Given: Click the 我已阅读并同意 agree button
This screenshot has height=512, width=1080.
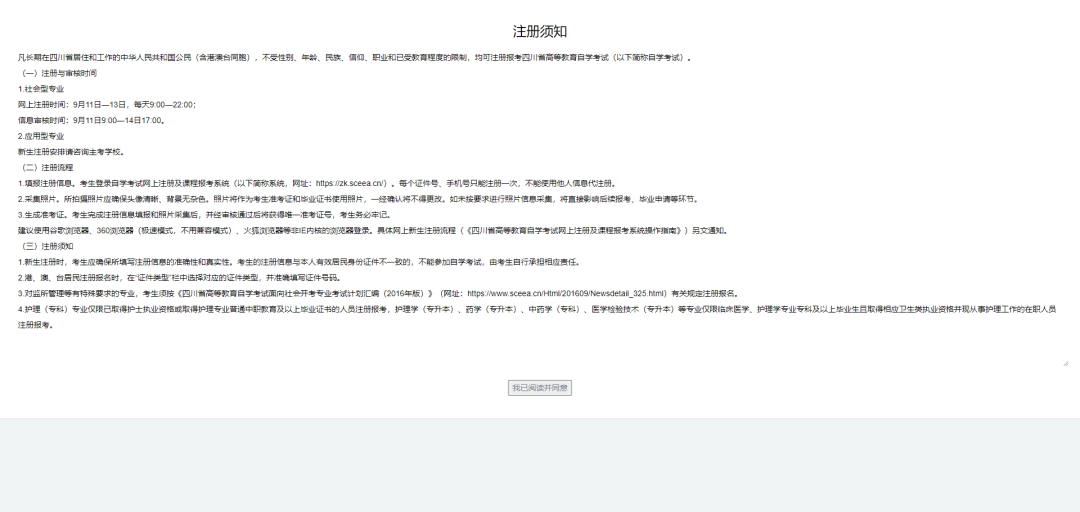Looking at the screenshot, I should click(x=540, y=387).
